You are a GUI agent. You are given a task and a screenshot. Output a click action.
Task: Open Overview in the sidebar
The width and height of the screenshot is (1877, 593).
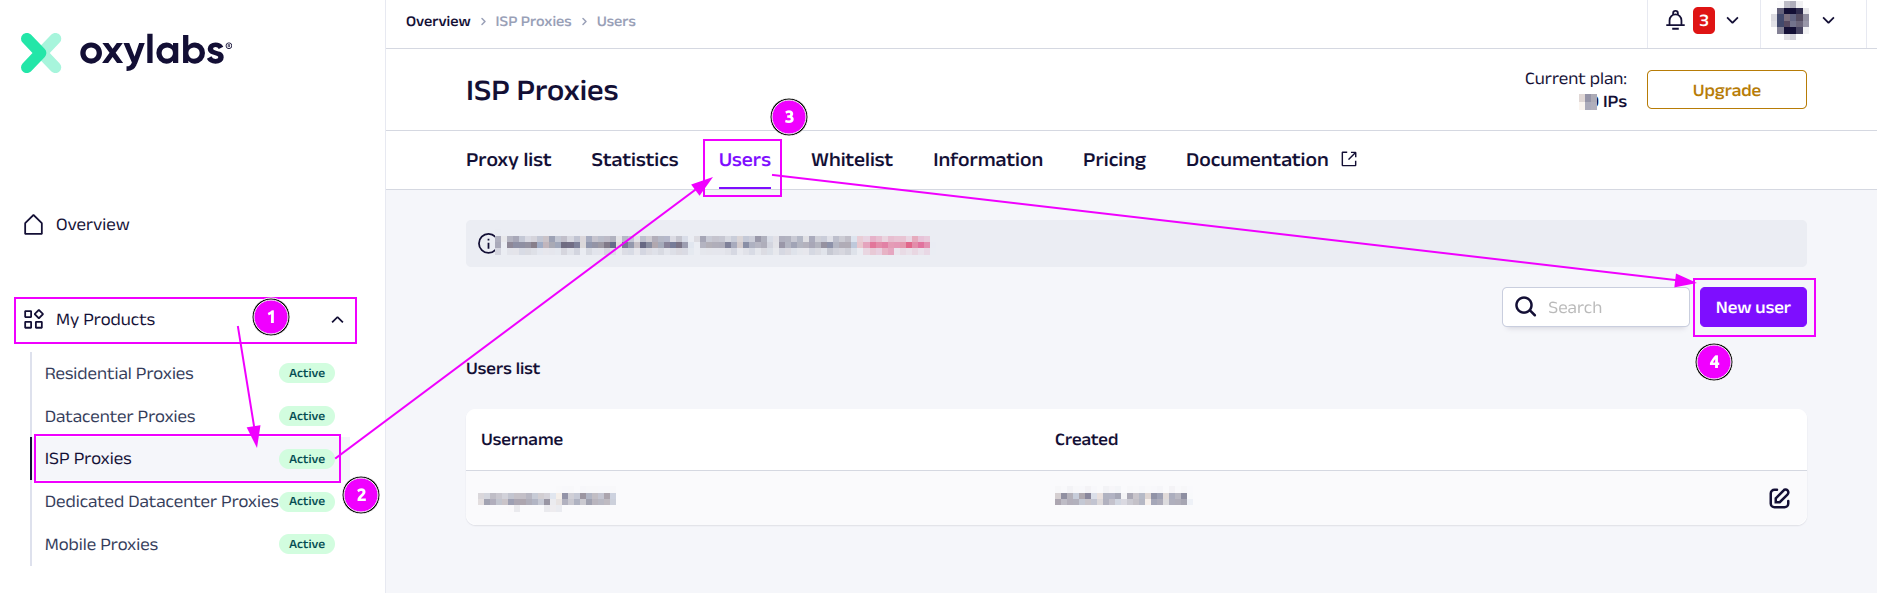point(92,225)
